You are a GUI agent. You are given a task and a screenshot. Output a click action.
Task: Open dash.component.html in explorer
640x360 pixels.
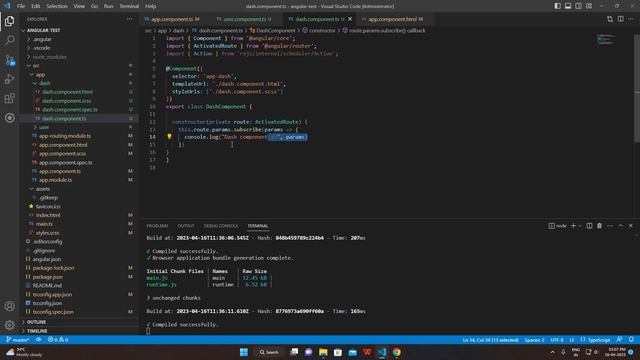(x=67, y=92)
